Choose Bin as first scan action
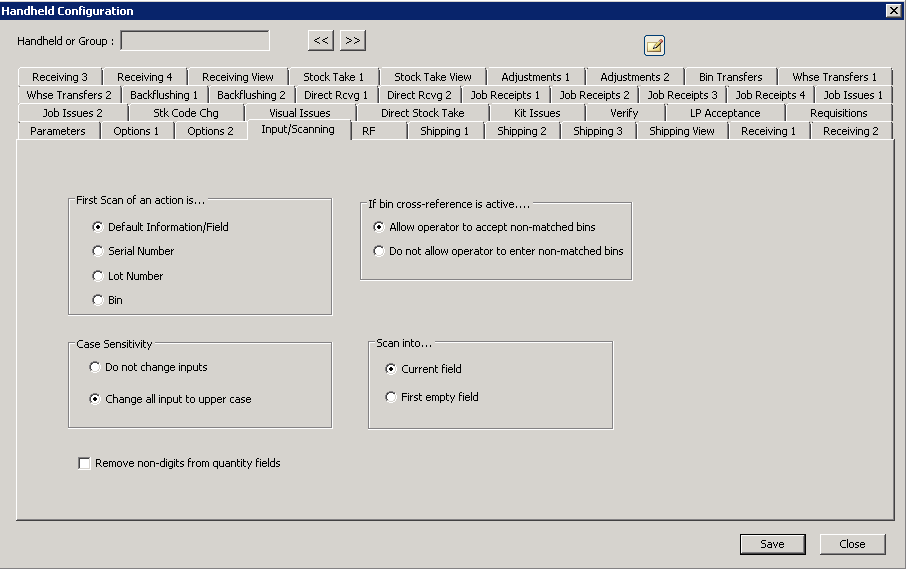The width and height of the screenshot is (906, 569). point(98,300)
